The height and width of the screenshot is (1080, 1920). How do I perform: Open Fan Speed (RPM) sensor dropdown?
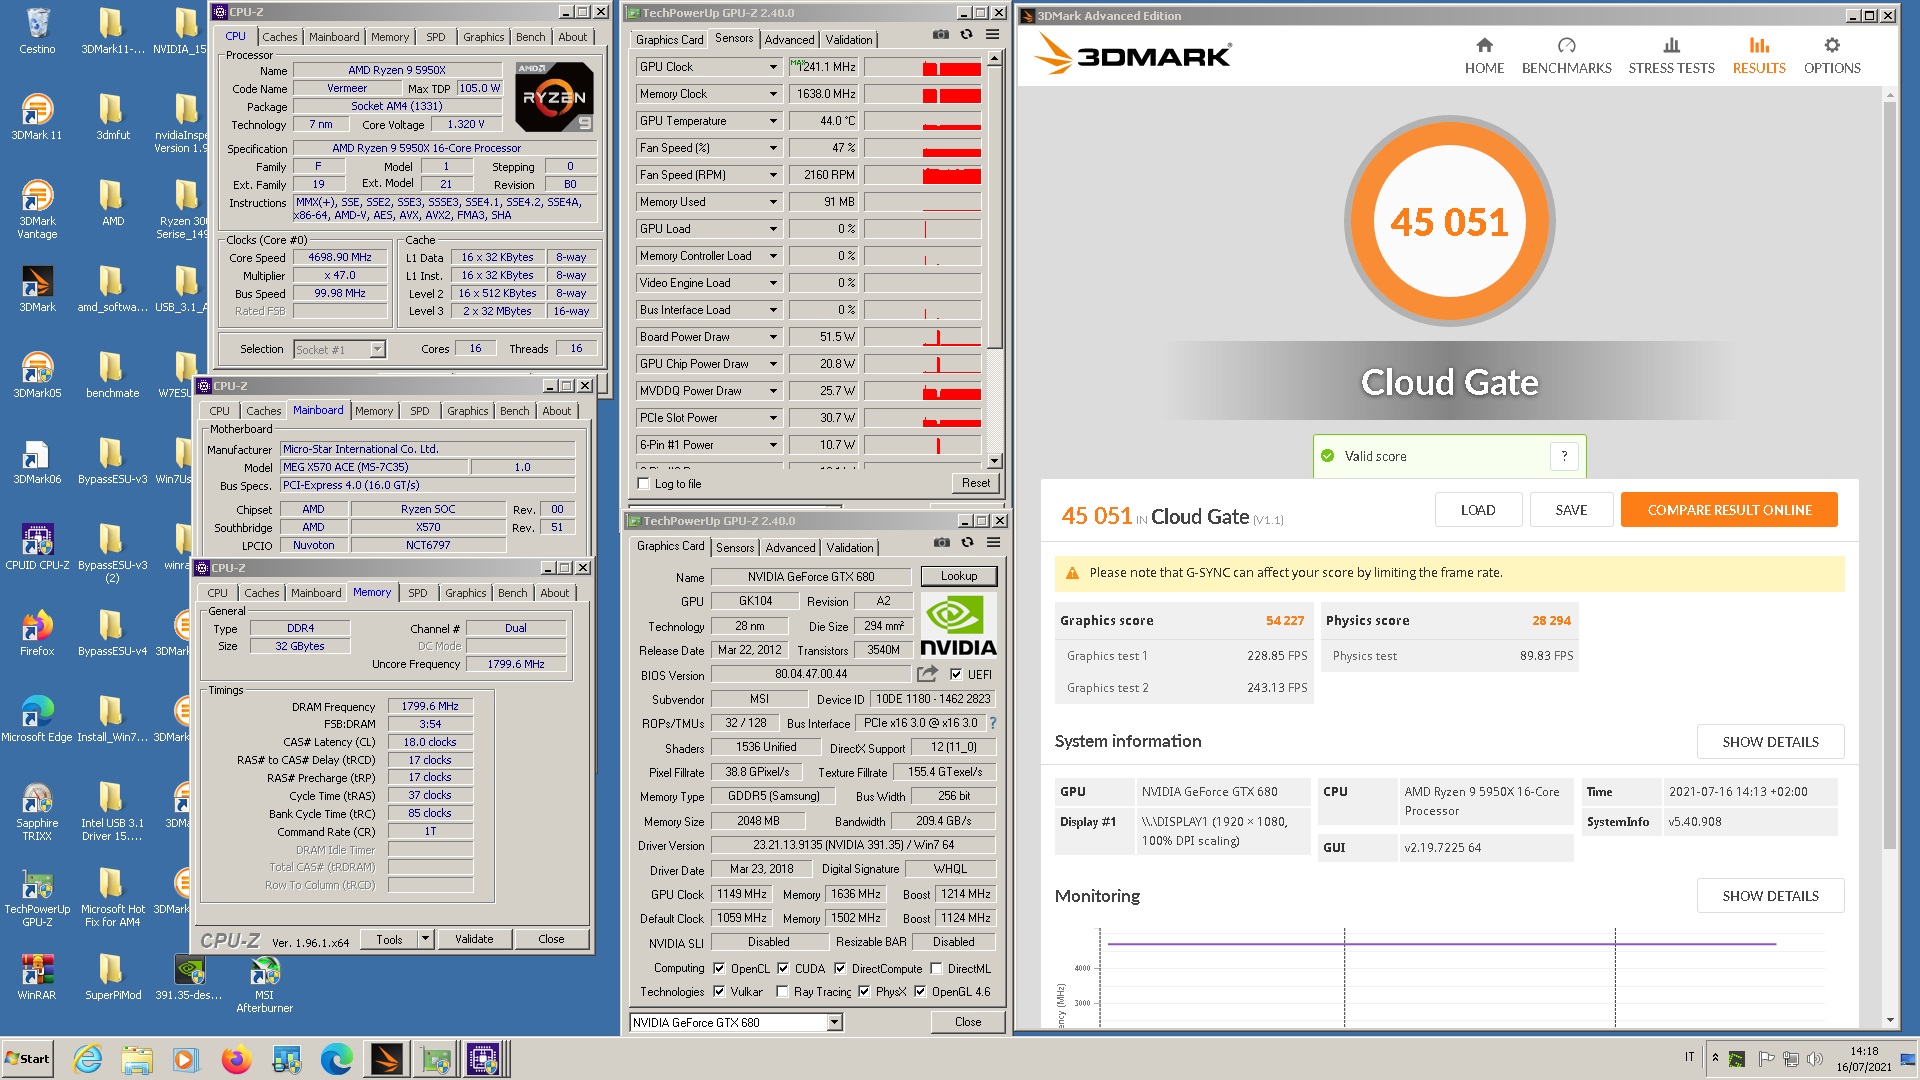tap(773, 175)
